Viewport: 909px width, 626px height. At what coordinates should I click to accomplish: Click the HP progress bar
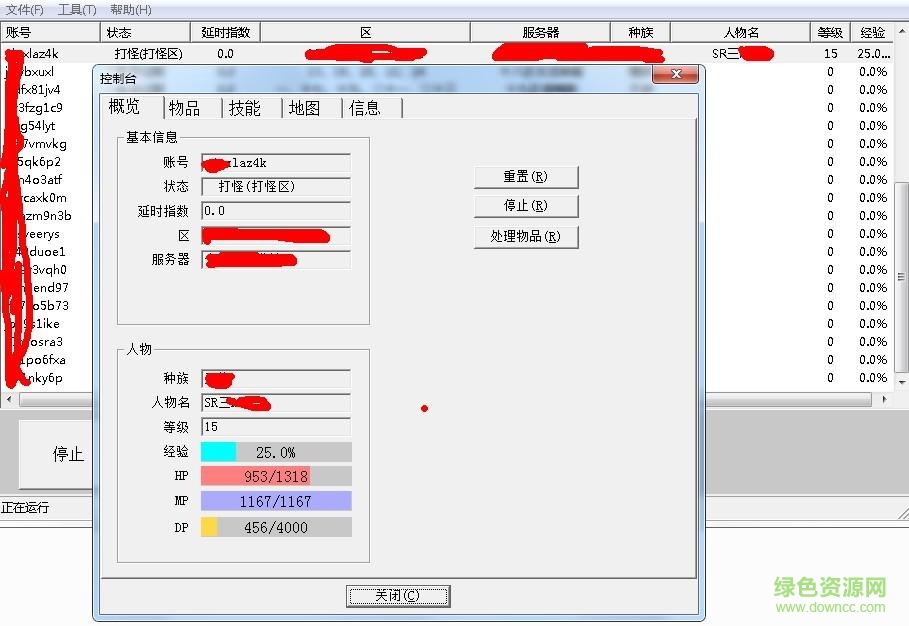point(276,475)
